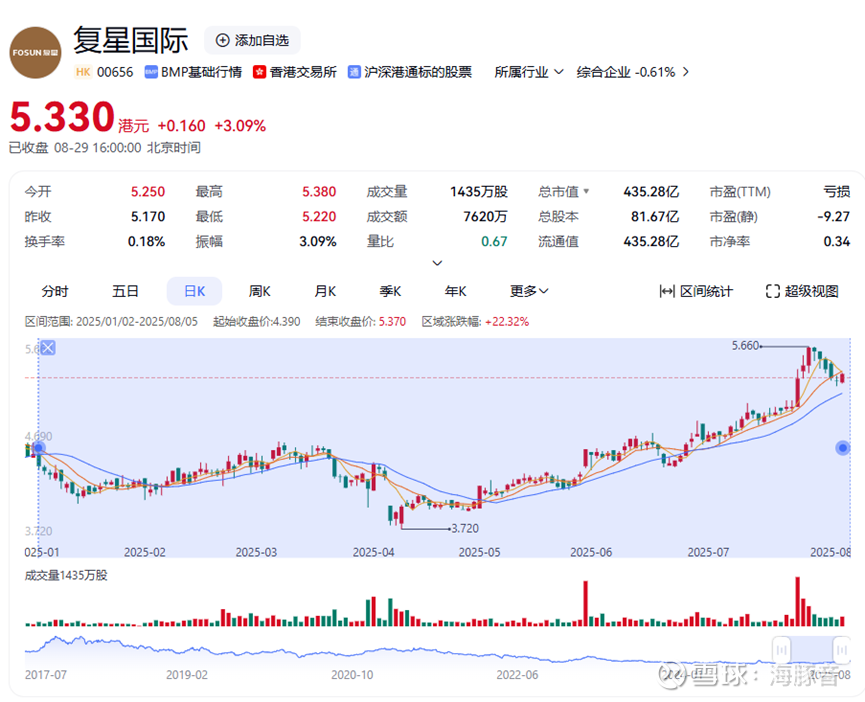Viewport: 865px width, 702px height.
Task: Click 市盈(静) -9.27 value
Action: coord(834,217)
